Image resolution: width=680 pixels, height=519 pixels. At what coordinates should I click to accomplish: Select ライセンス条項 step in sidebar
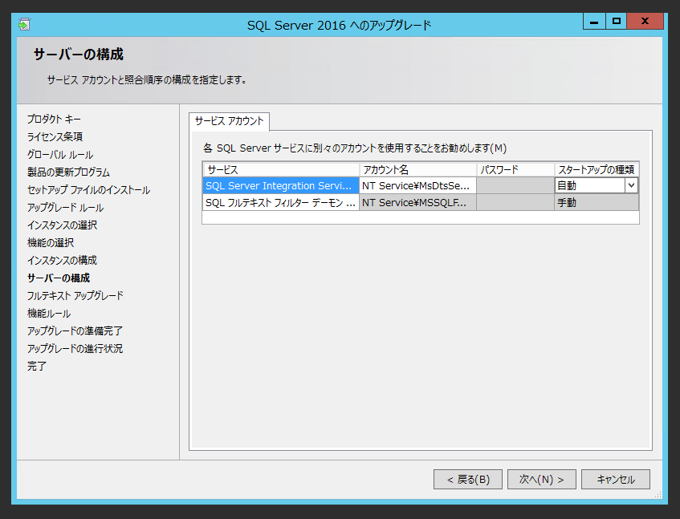click(55, 137)
